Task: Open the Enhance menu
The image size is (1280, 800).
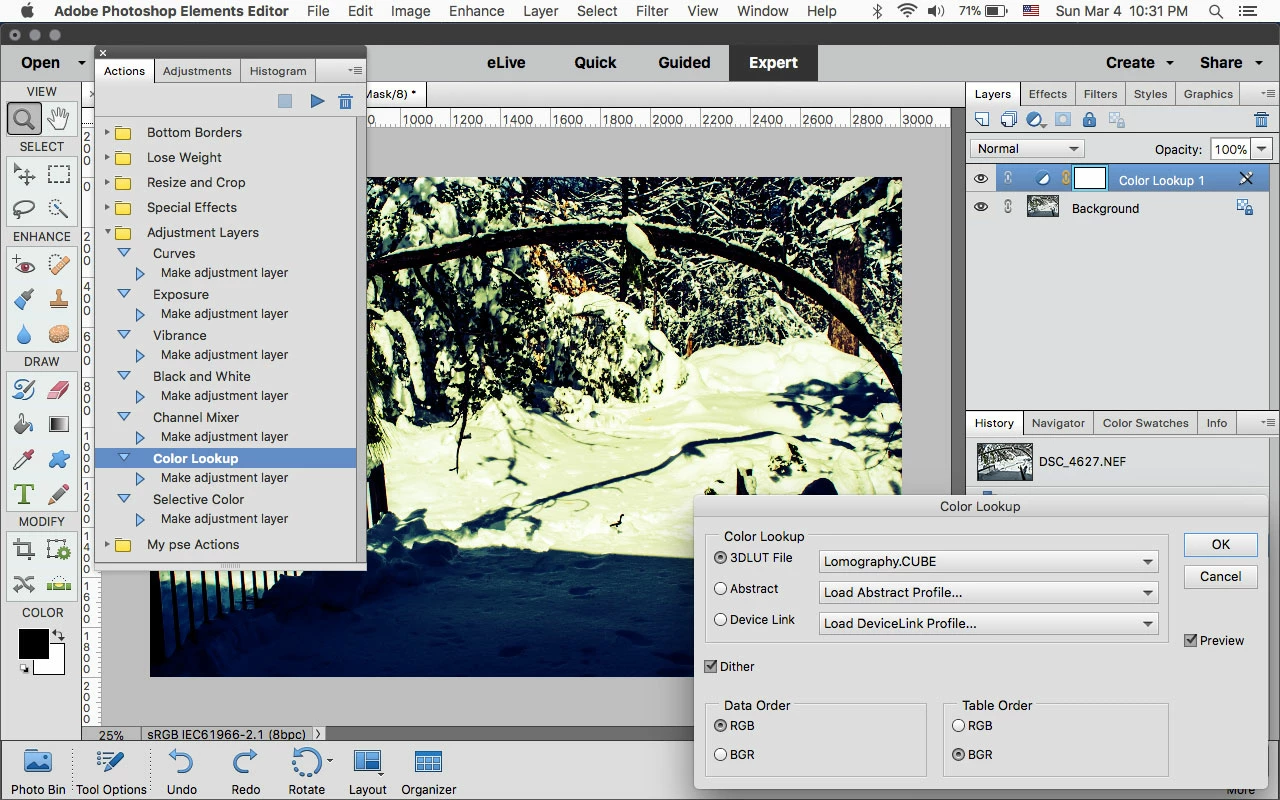Action: (x=477, y=11)
